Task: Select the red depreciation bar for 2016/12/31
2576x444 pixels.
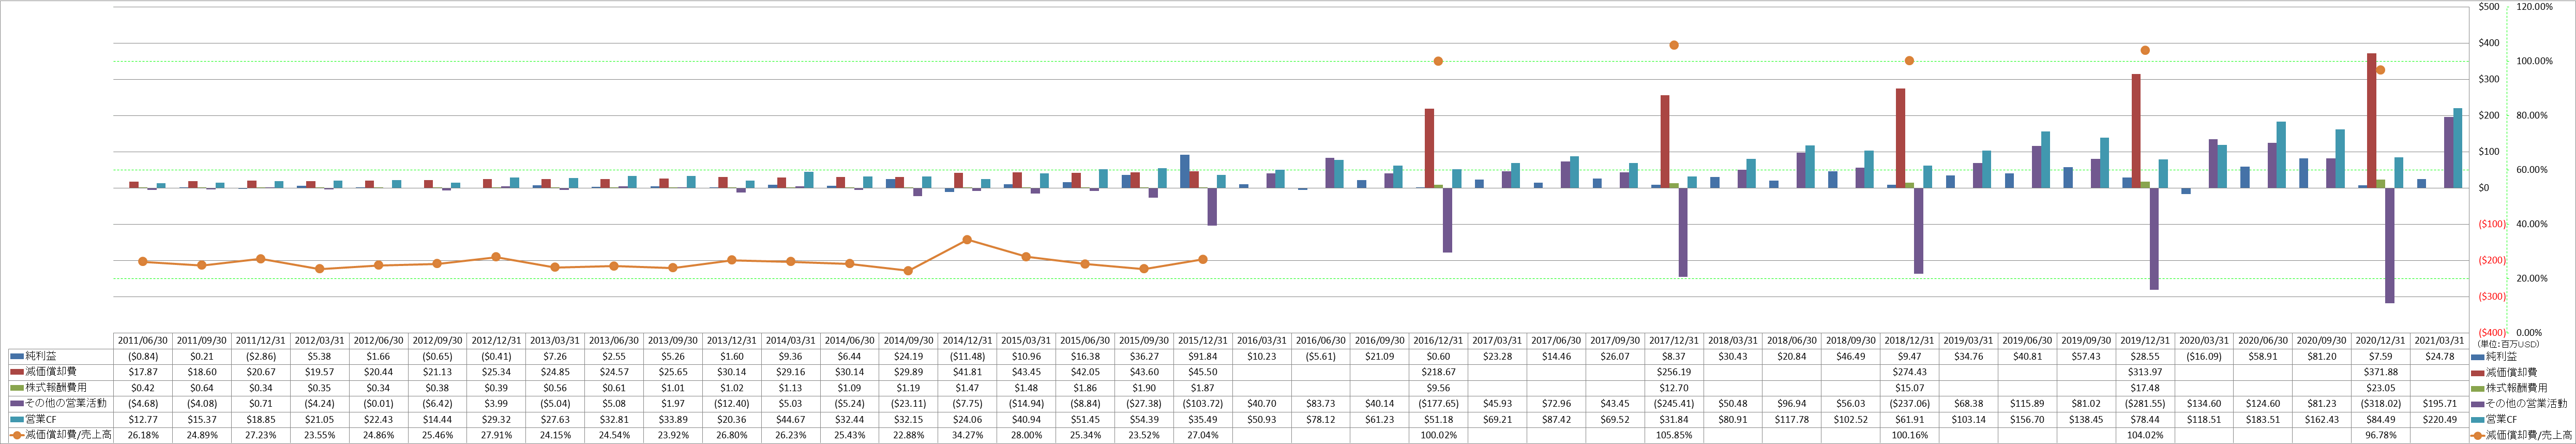Action: 1430,148
